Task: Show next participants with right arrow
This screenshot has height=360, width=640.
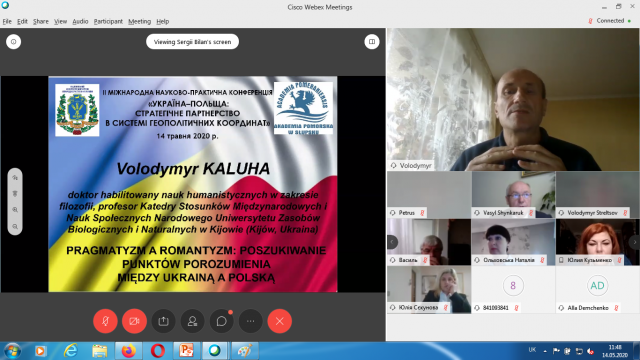Action: pos(635,242)
